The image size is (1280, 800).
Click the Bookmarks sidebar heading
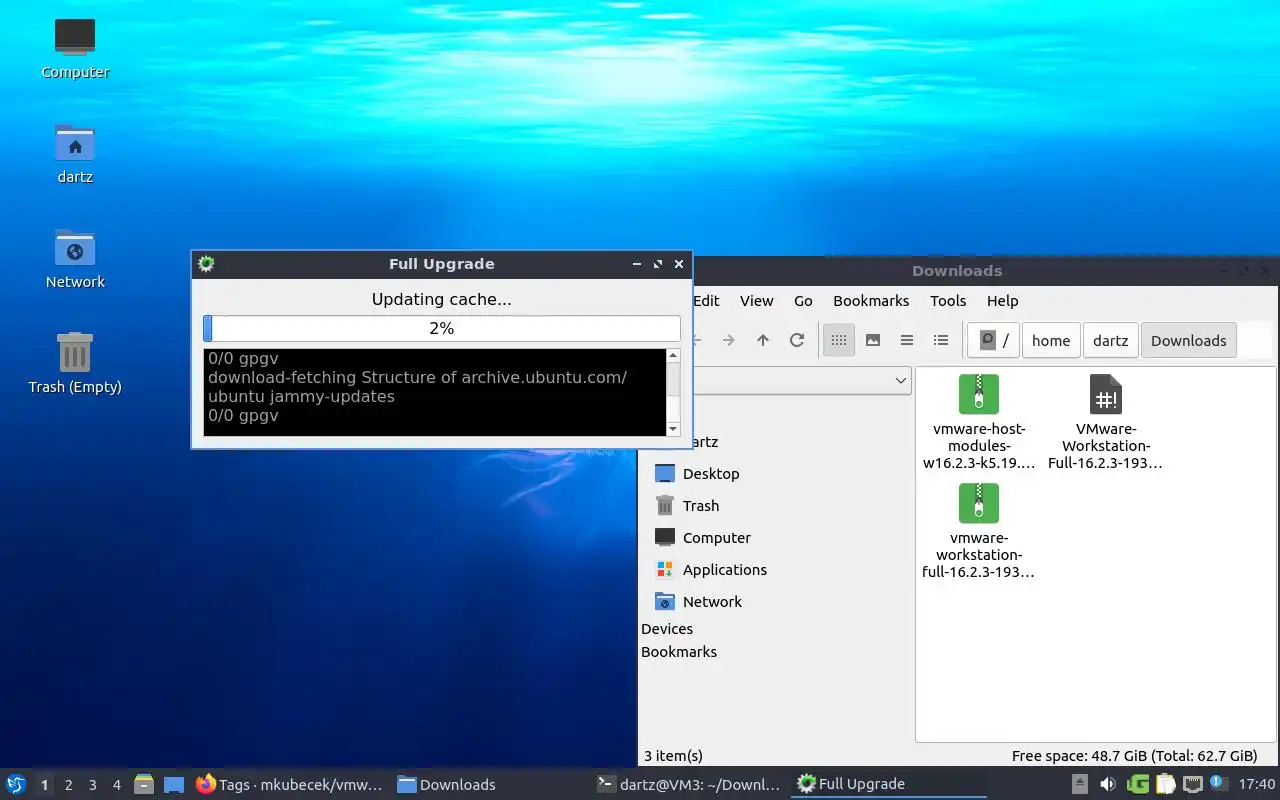click(x=679, y=652)
